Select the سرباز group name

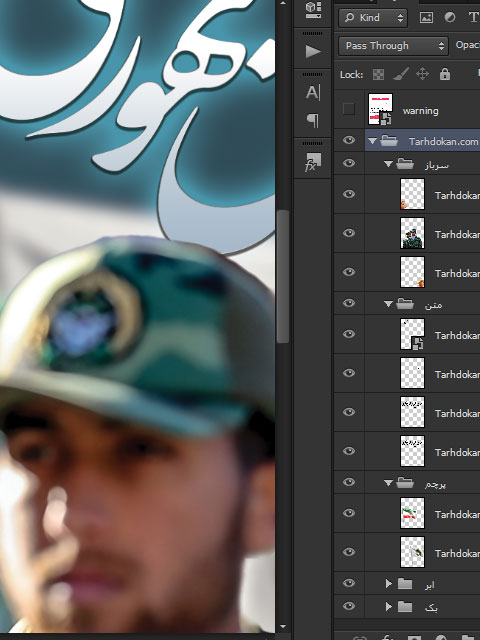point(436,164)
